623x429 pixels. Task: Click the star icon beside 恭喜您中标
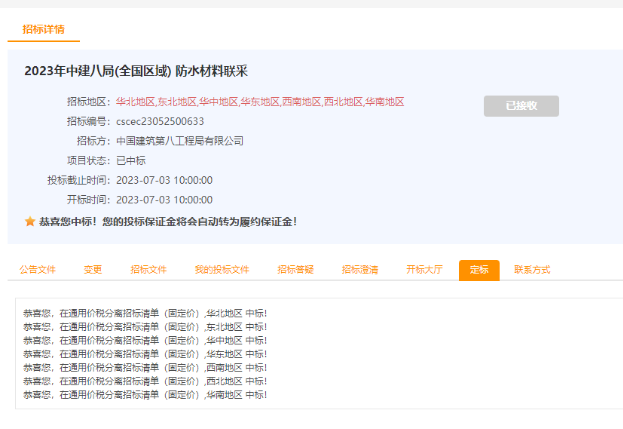pos(30,221)
